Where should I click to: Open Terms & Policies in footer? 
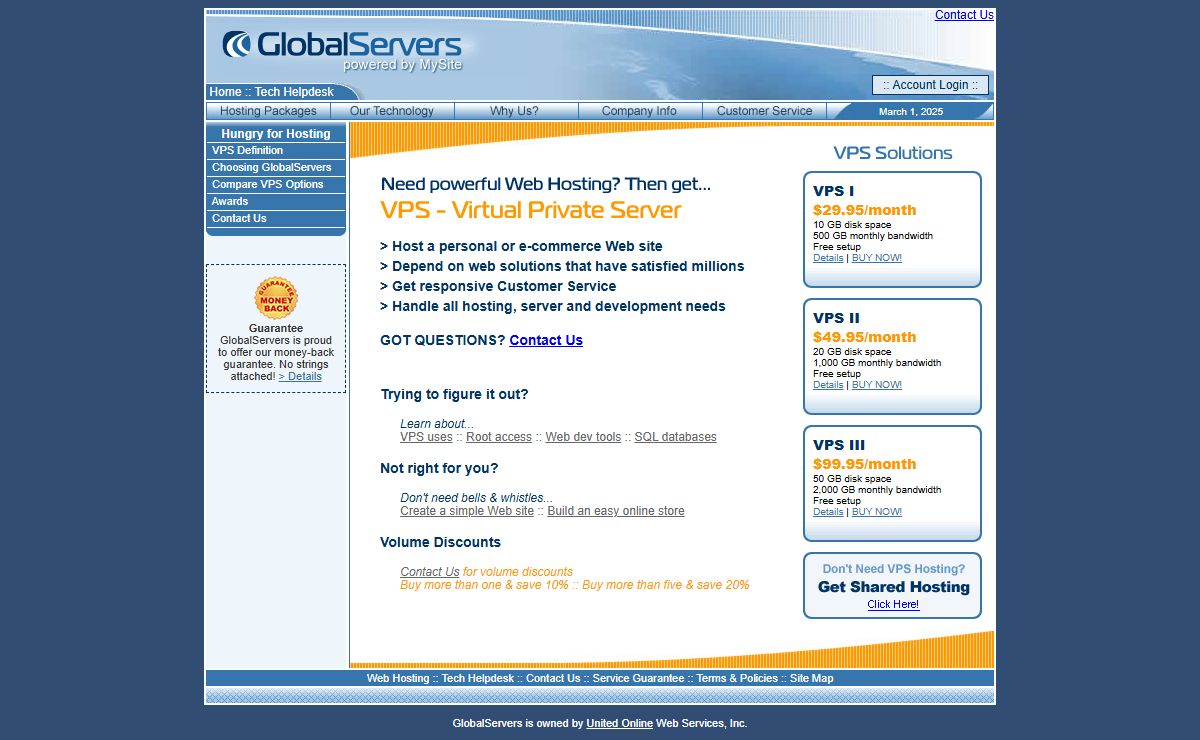[x=737, y=678]
